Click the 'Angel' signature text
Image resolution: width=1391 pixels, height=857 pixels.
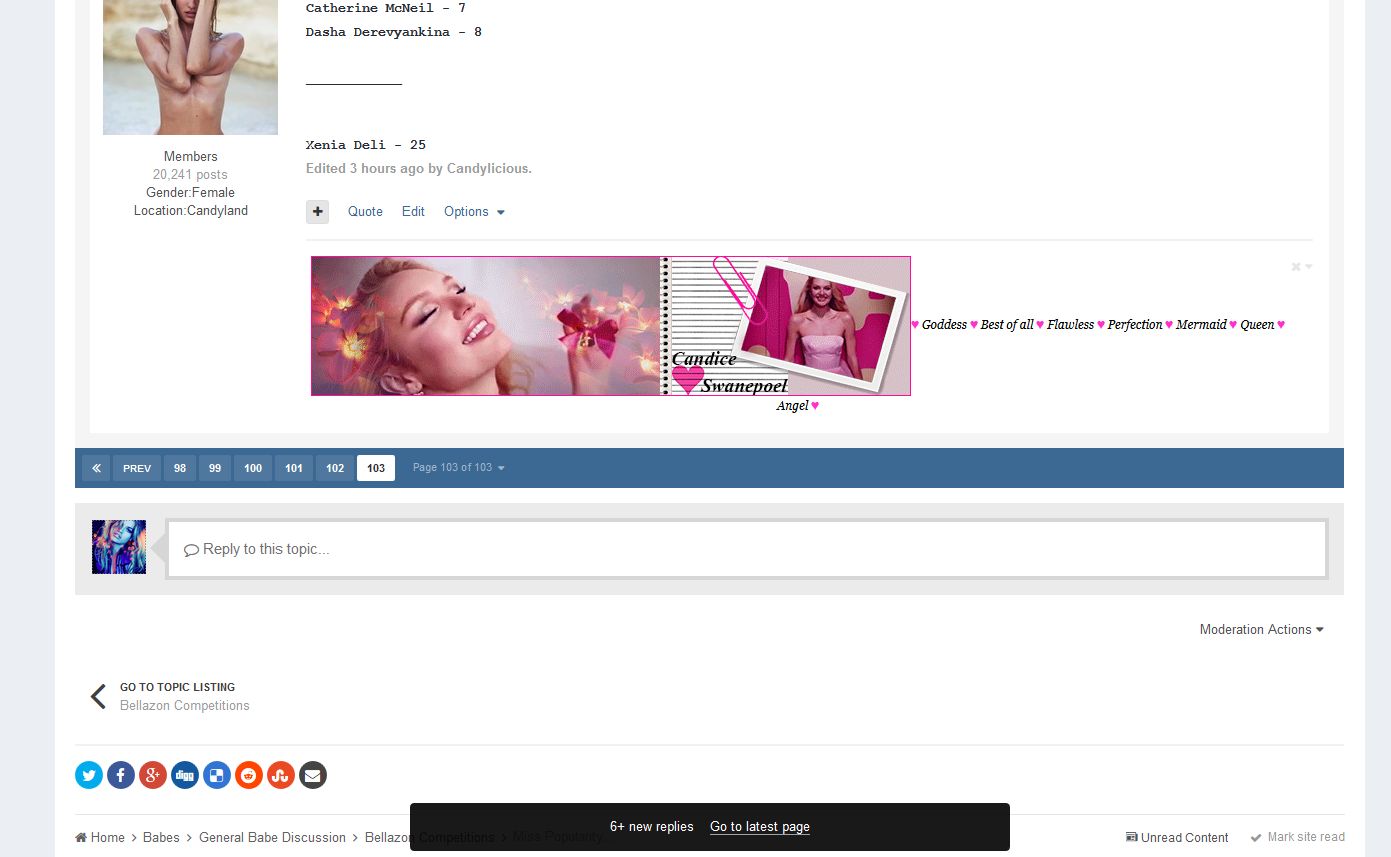[792, 406]
